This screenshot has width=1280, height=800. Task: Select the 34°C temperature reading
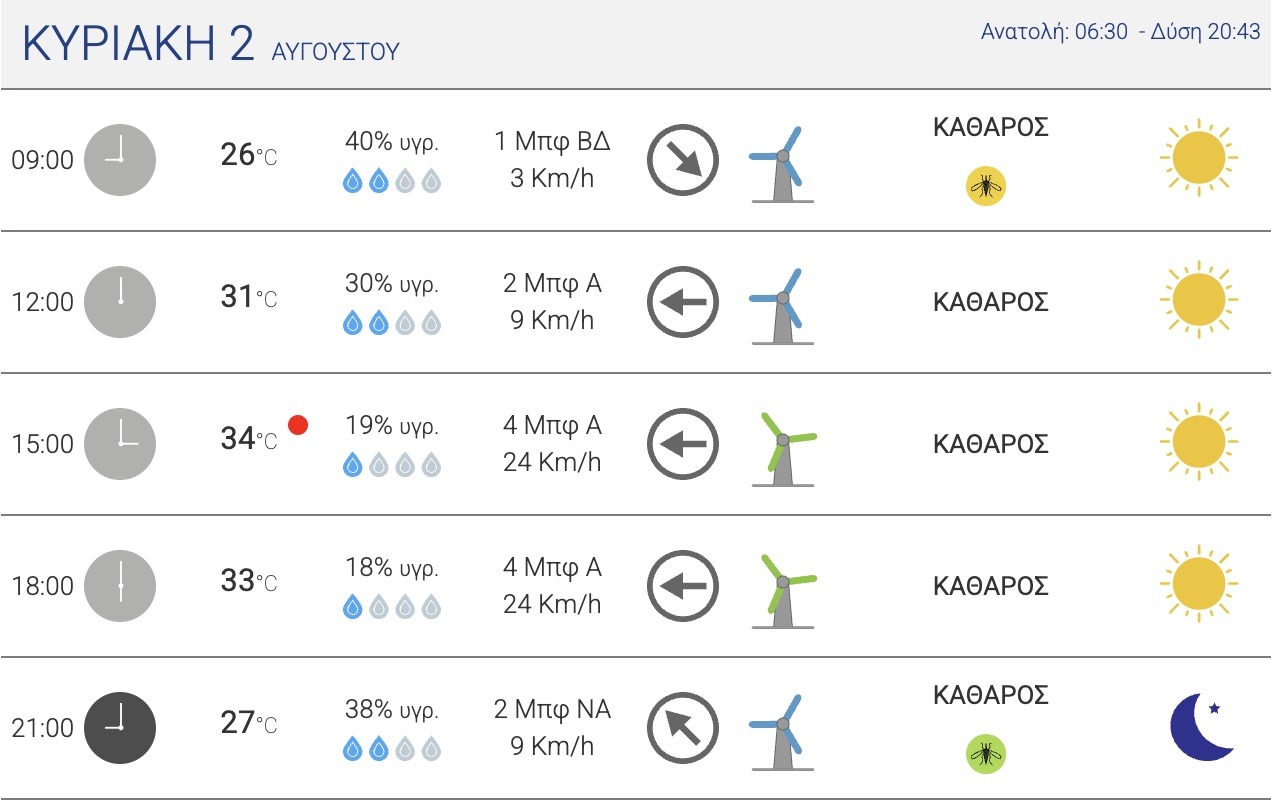pos(249,439)
